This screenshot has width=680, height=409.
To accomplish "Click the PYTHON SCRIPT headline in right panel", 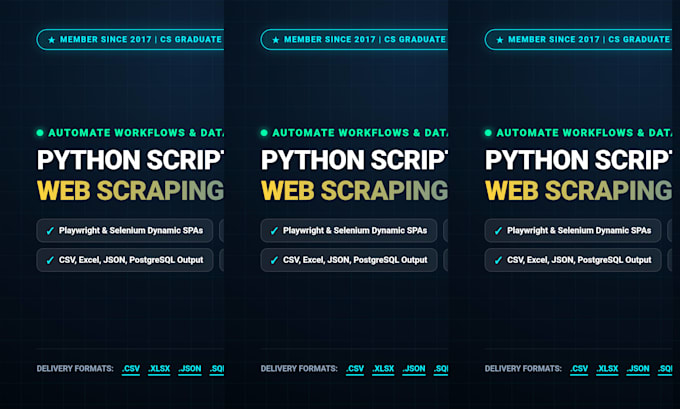I will click(x=579, y=160).
